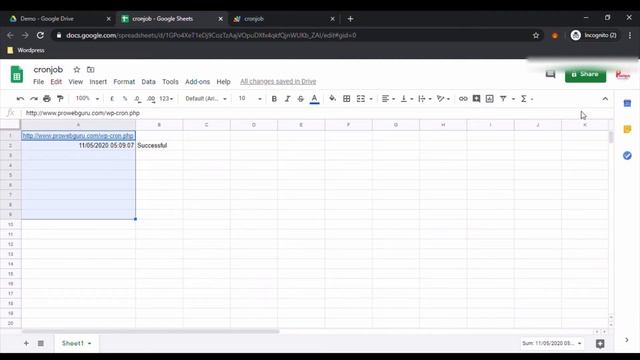Toggle italic formatting

[x=287, y=99]
